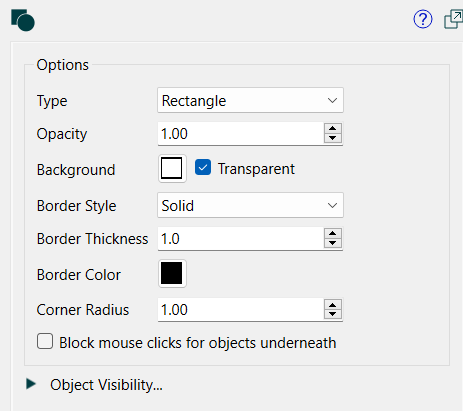Screen dimensions: 463x411
Task: Pick a color from the black Border Color swatch
Action: point(172,273)
